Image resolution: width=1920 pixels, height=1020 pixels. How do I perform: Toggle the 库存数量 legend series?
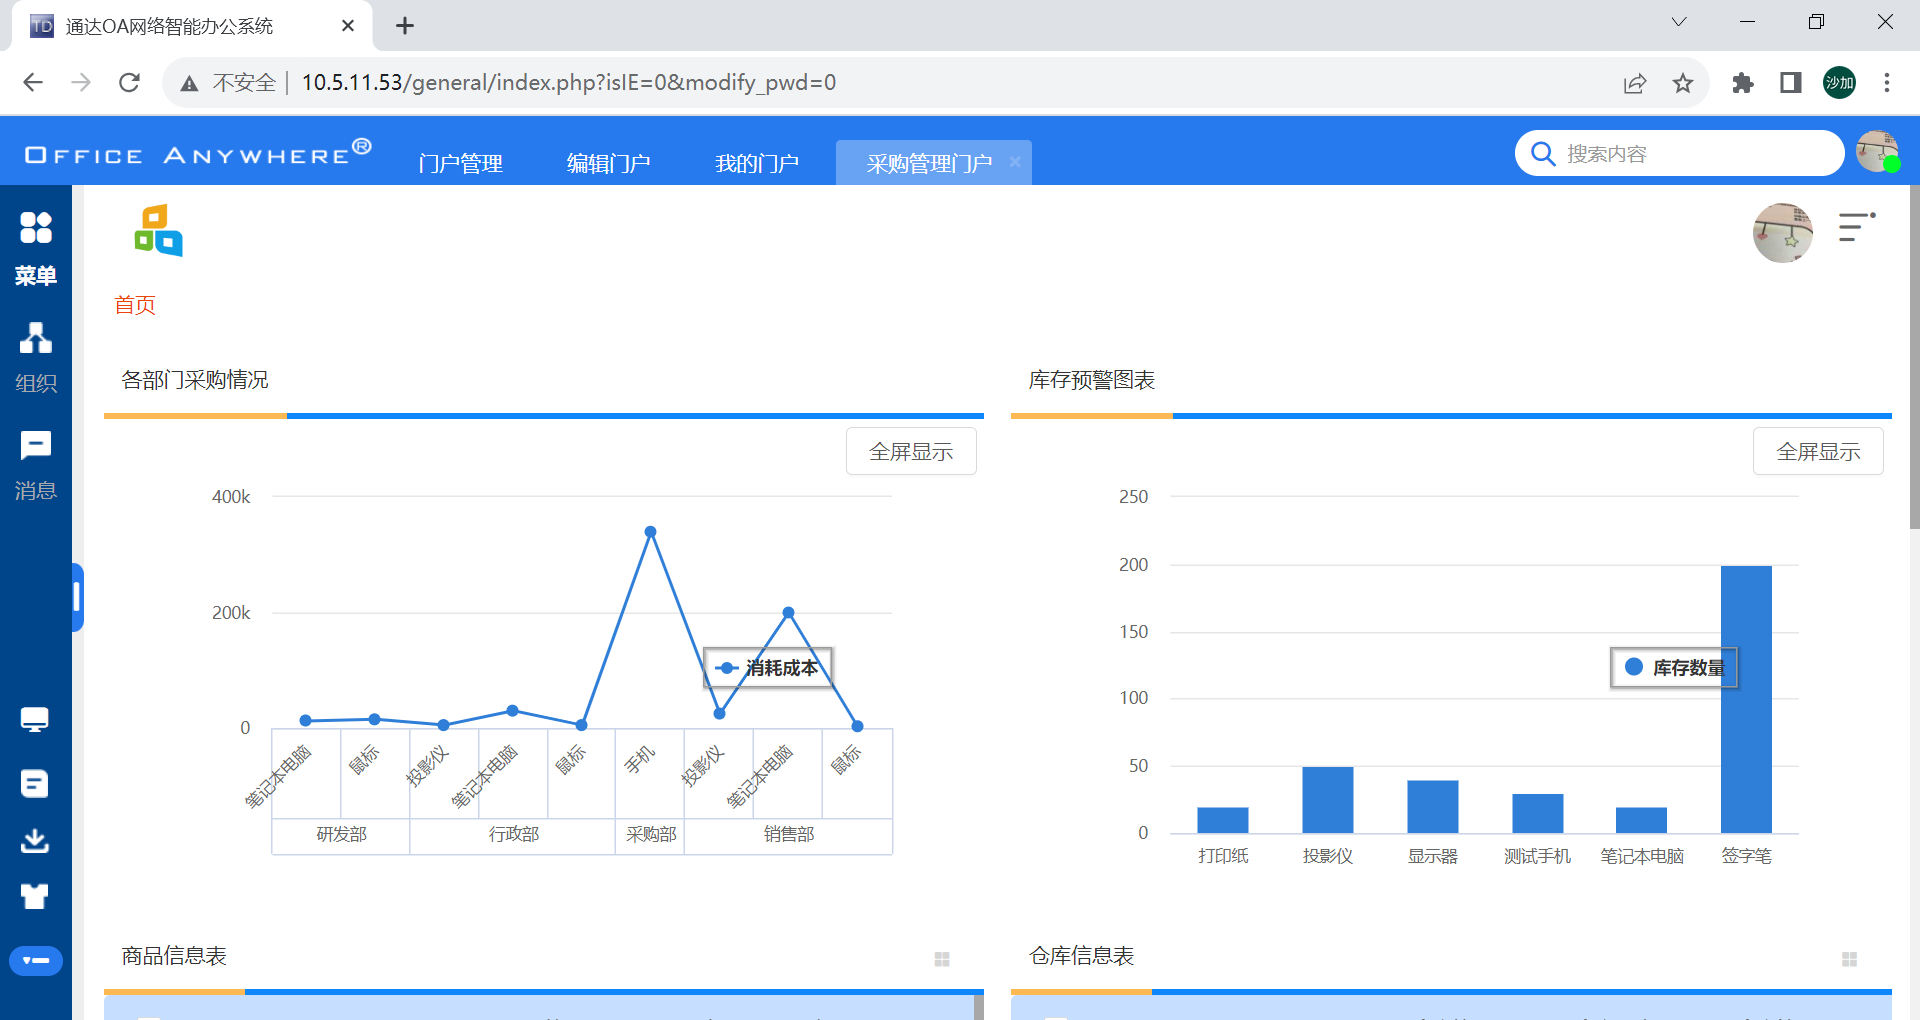click(1674, 668)
